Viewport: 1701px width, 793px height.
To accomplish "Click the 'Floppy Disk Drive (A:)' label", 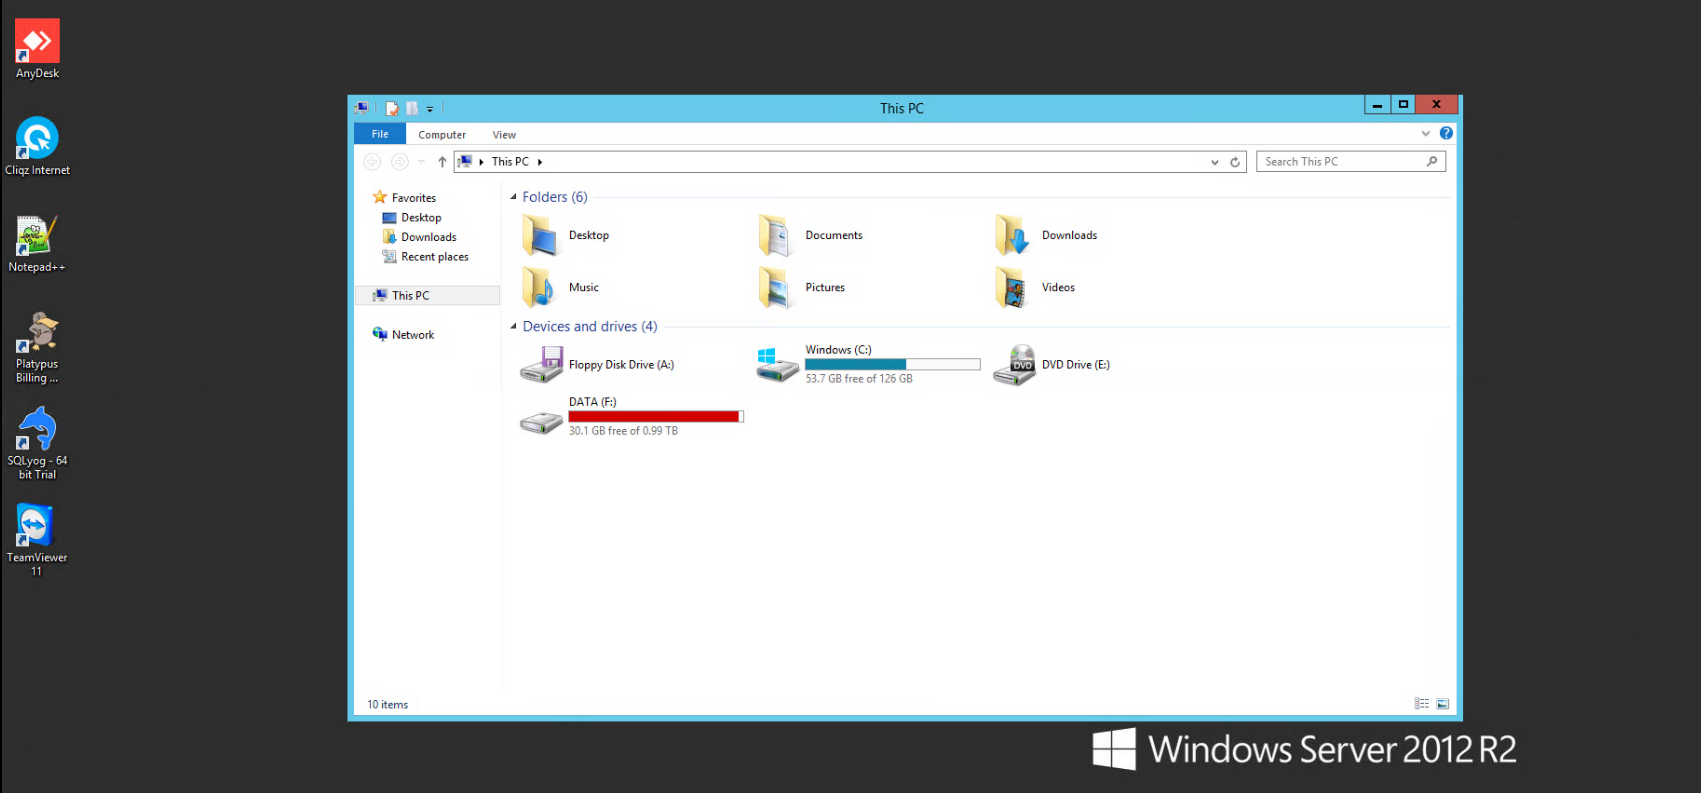I will pyautogui.click(x=621, y=365).
